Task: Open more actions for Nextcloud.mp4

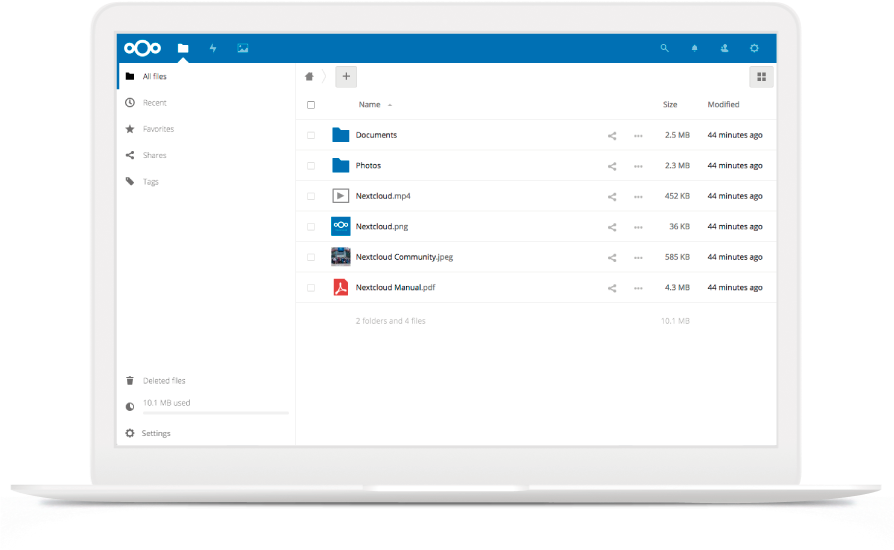Action: 638,197
